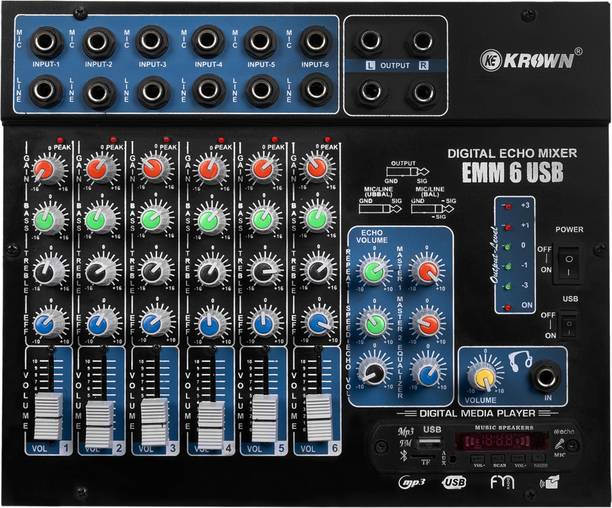This screenshot has height=508, width=612.
Task: Click the 'EMM 6 USB' model text
Action: pos(513,172)
